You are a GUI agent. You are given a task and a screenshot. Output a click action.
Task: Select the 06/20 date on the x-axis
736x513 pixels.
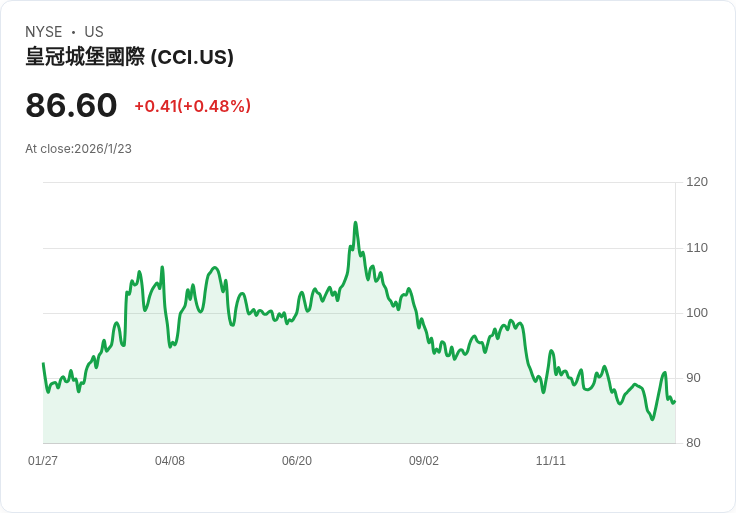pyautogui.click(x=297, y=461)
